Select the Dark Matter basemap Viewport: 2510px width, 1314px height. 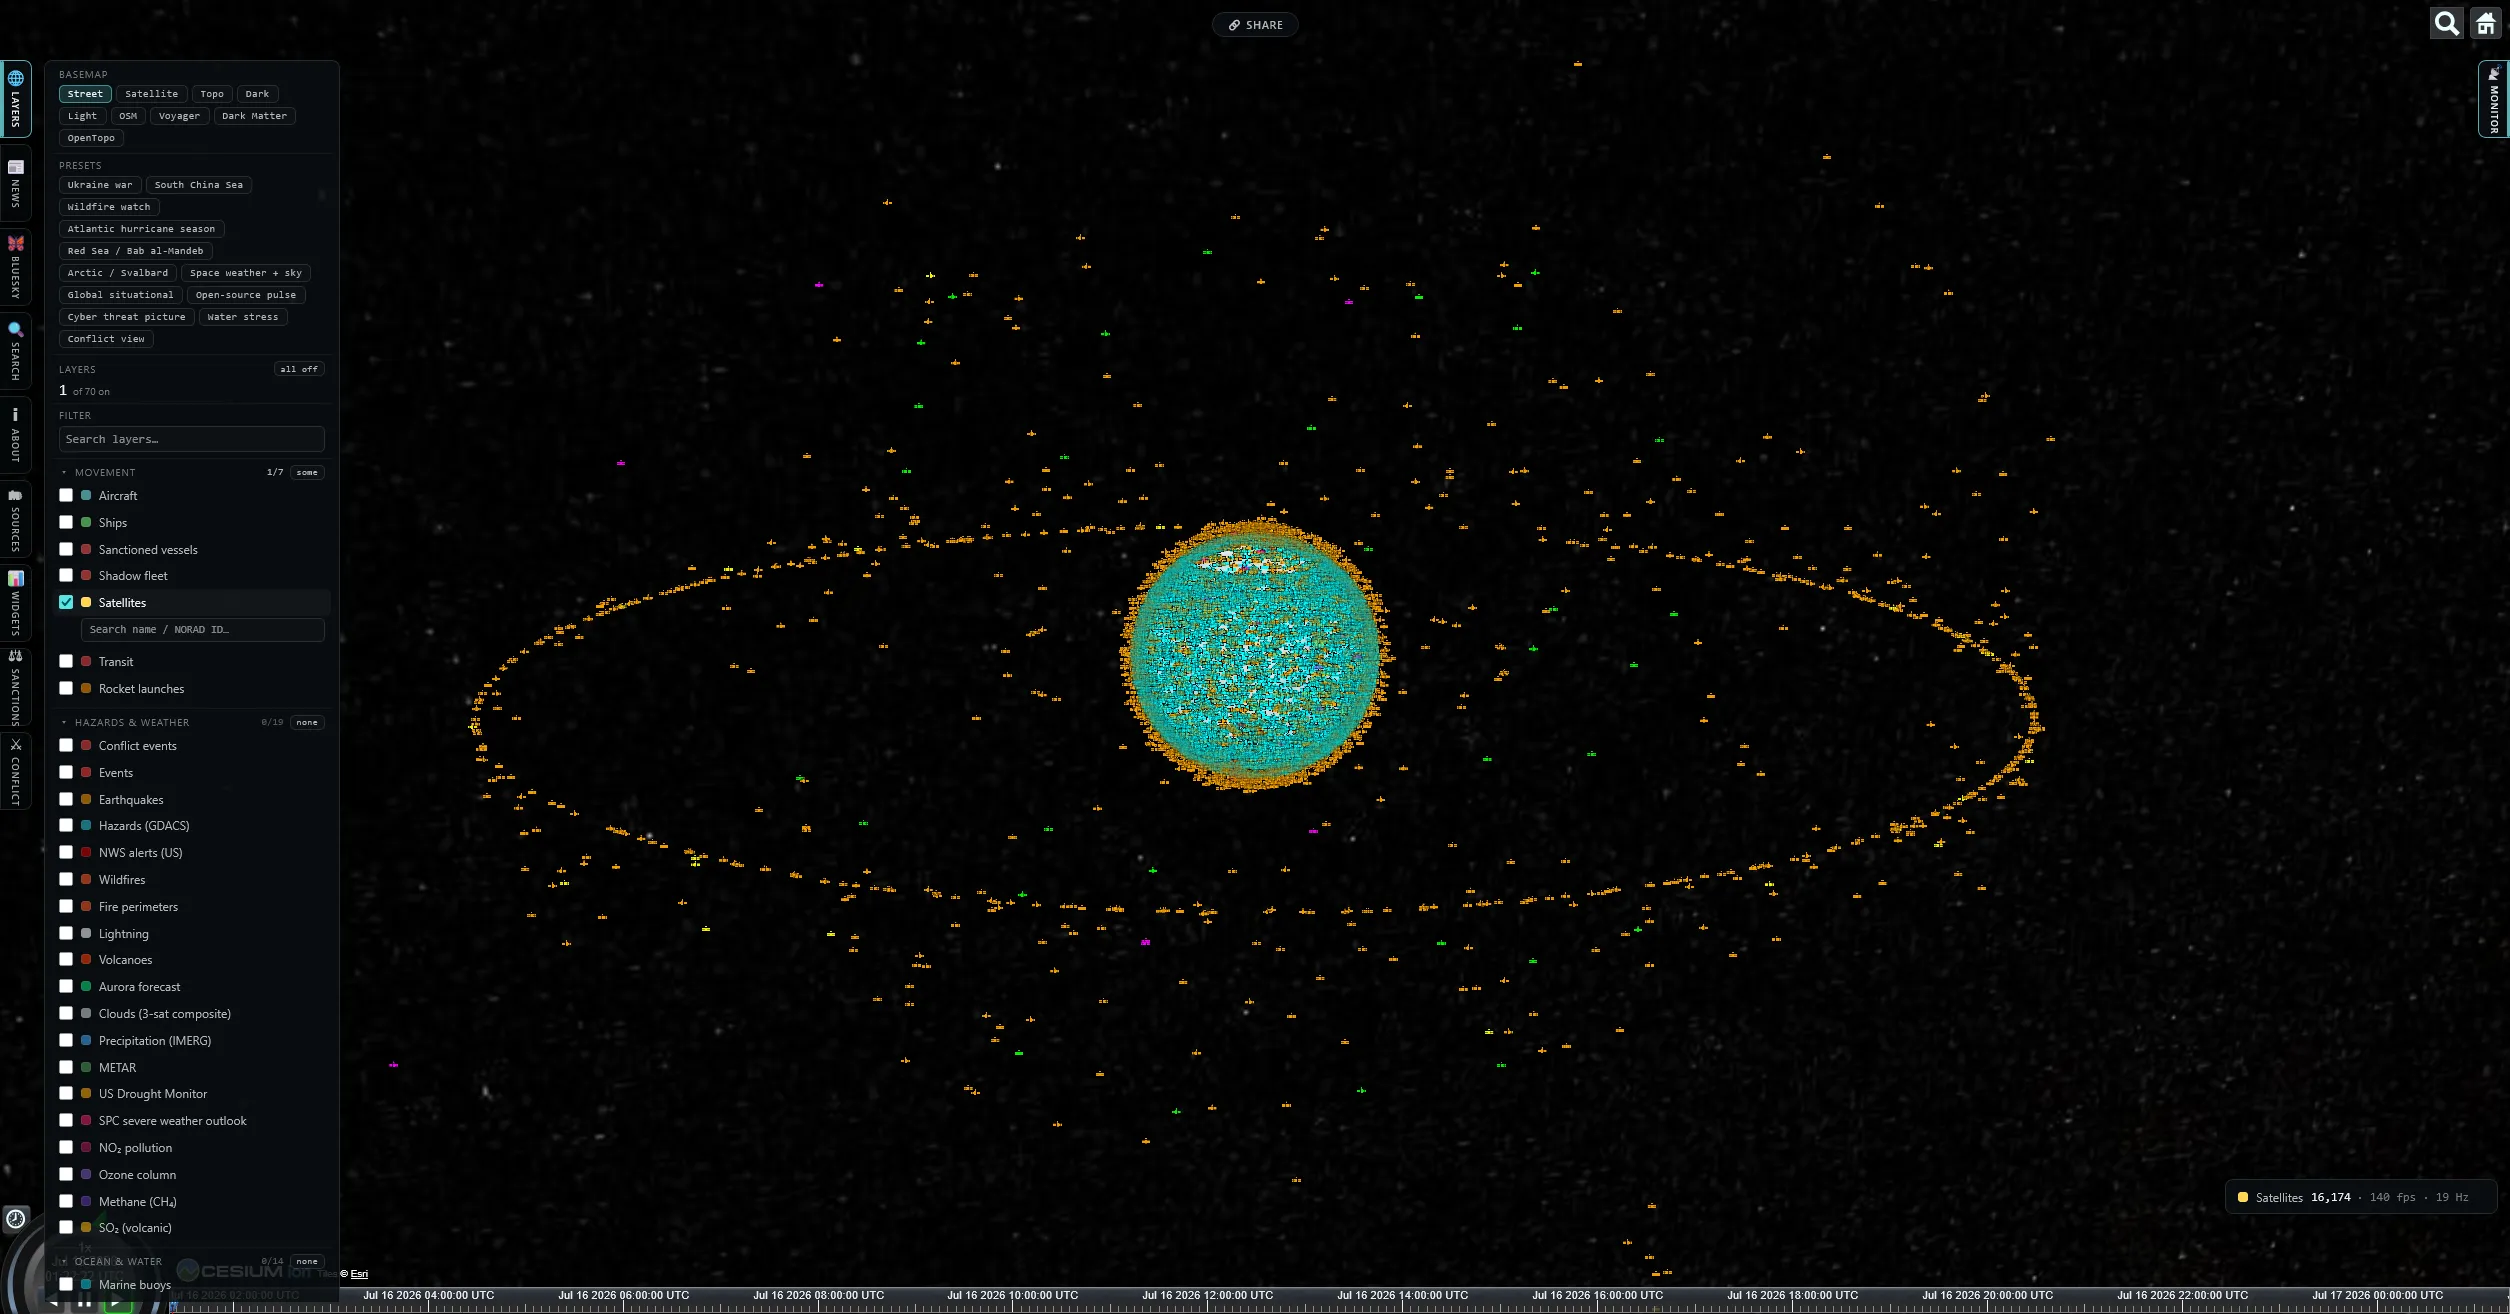coord(254,116)
